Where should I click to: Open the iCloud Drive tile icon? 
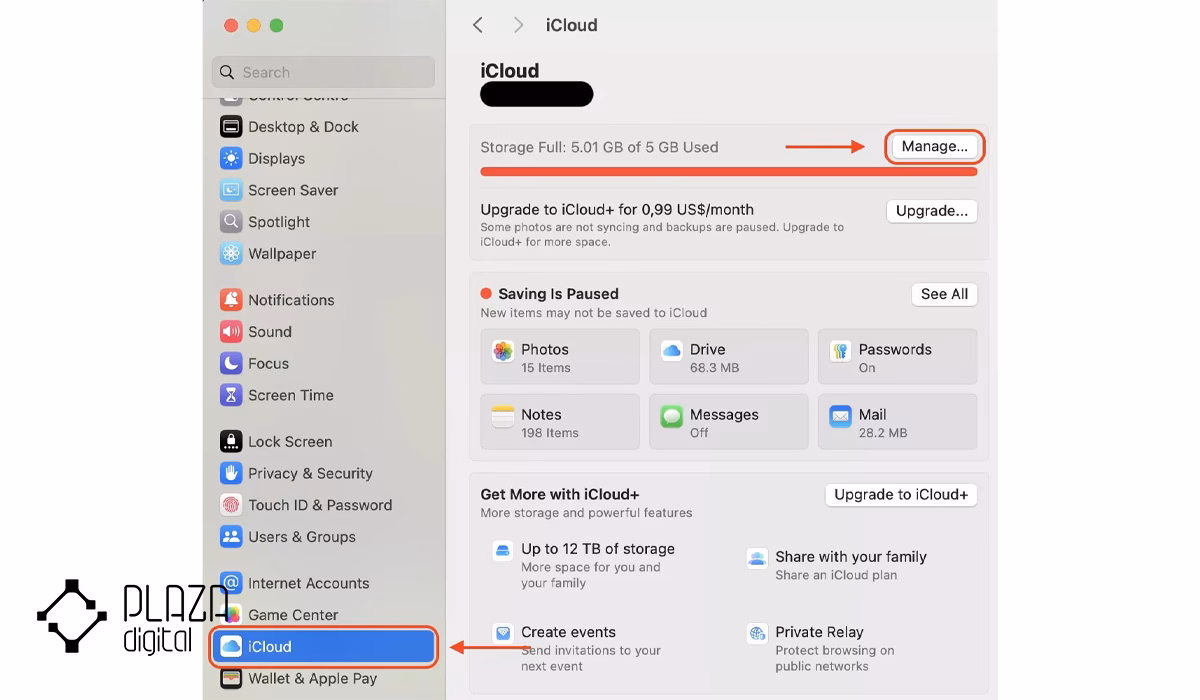(x=672, y=351)
